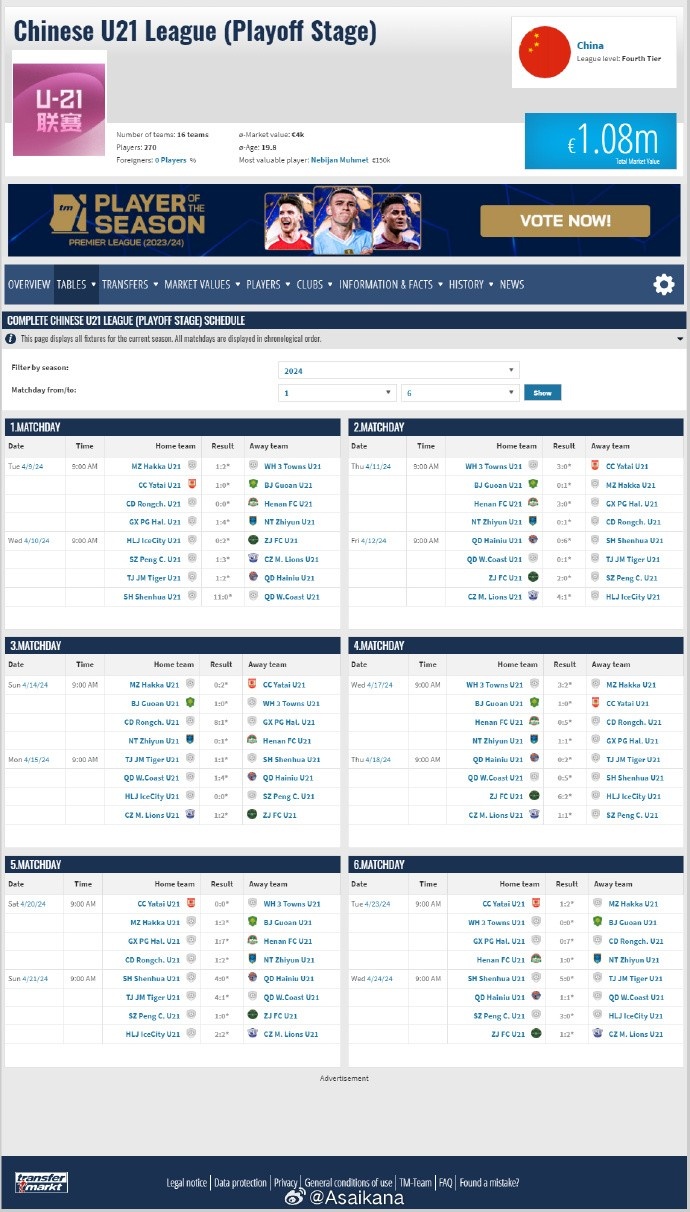Open the Matchday from dropdown showing 1
The width and height of the screenshot is (690, 1212).
[x=338, y=393]
